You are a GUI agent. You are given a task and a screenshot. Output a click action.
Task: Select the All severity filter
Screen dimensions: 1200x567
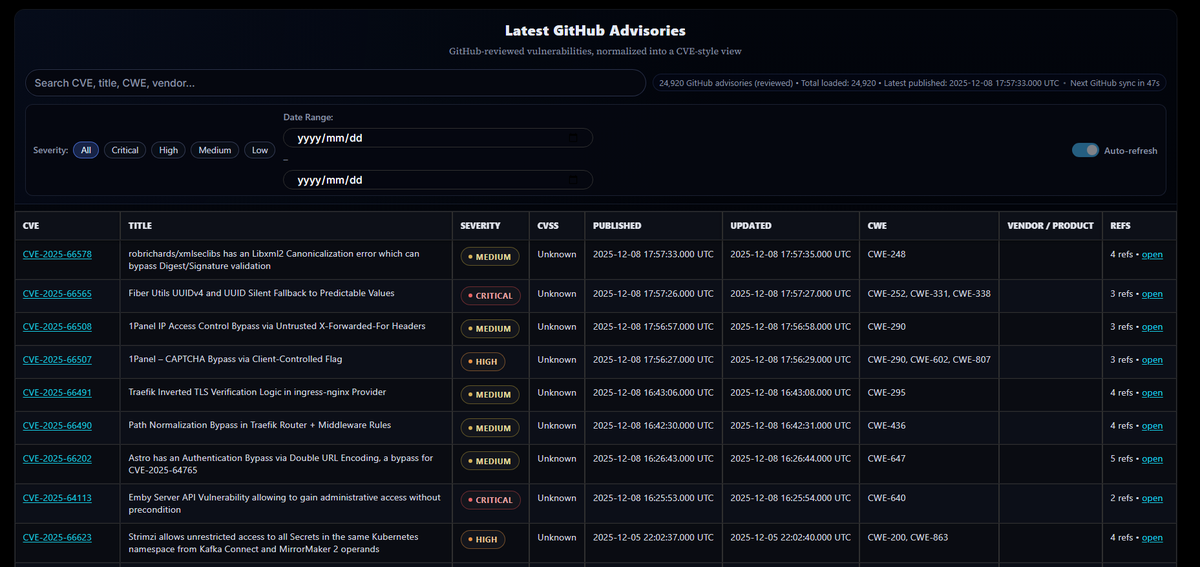click(86, 150)
